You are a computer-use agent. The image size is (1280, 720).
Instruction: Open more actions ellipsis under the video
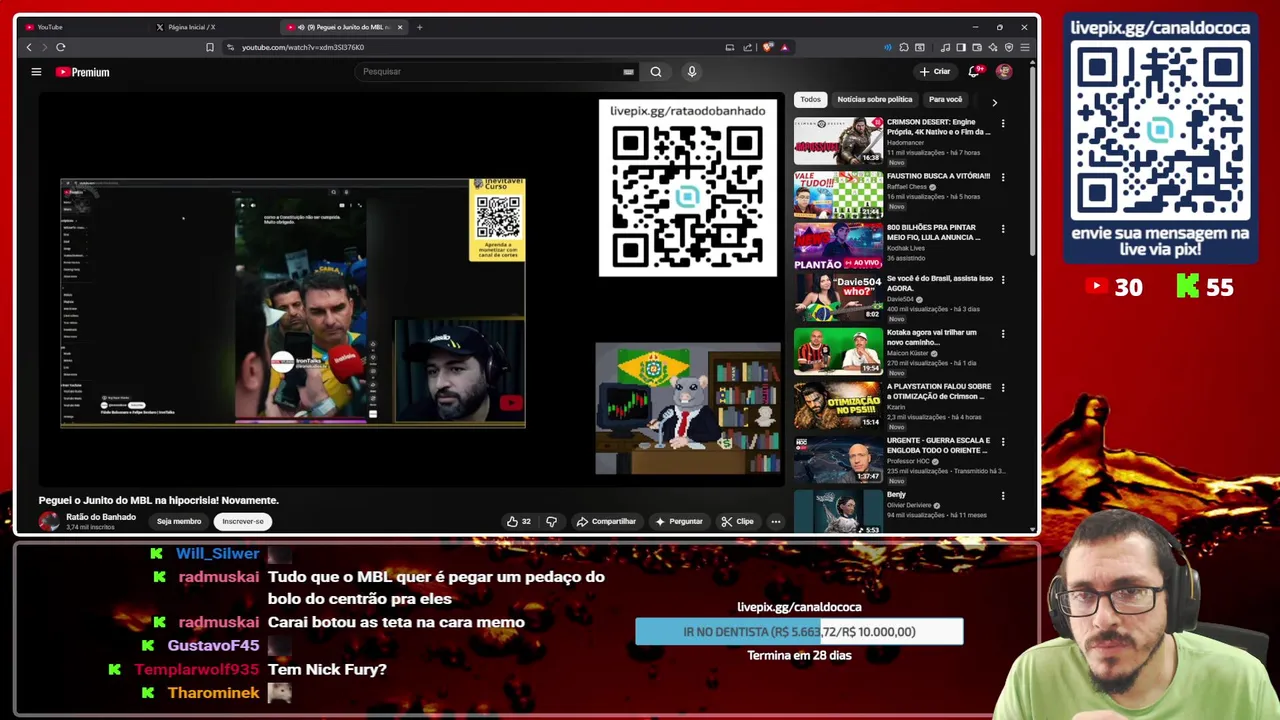coord(775,521)
